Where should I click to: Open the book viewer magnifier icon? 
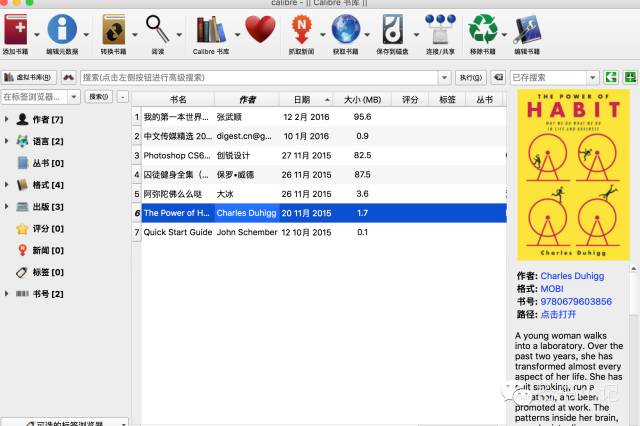(158, 29)
